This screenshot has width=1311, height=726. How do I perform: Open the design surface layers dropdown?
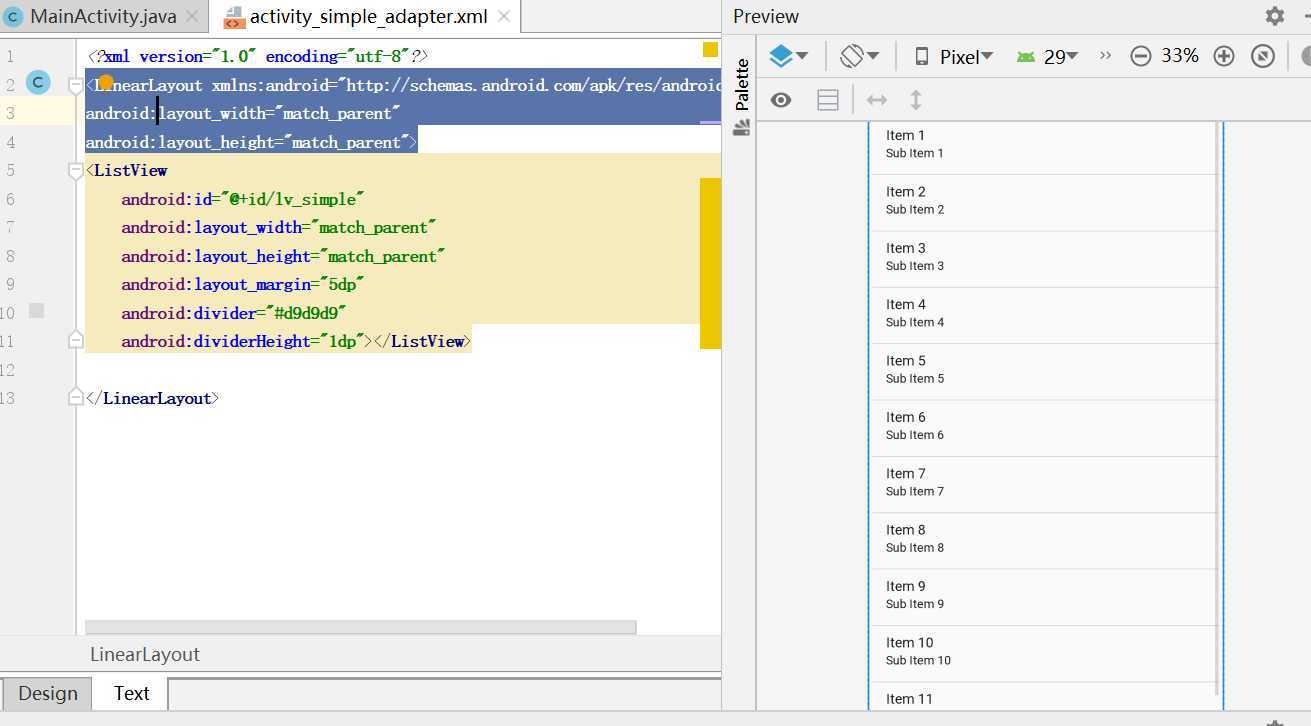click(x=788, y=56)
